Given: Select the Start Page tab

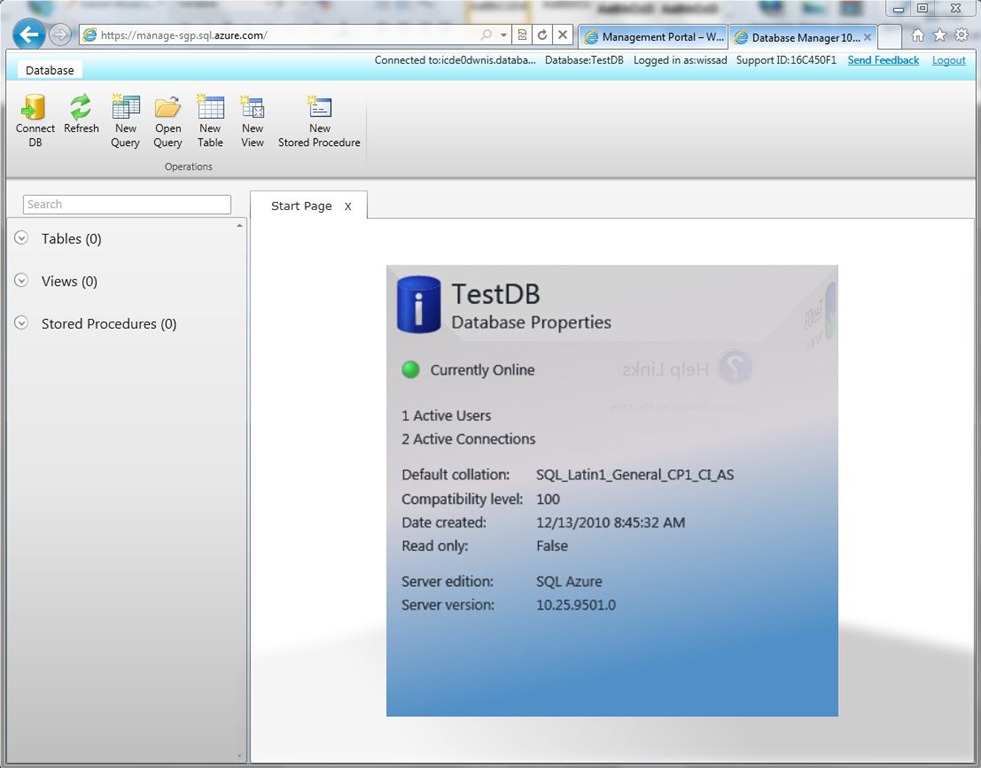Looking at the screenshot, I should 302,206.
